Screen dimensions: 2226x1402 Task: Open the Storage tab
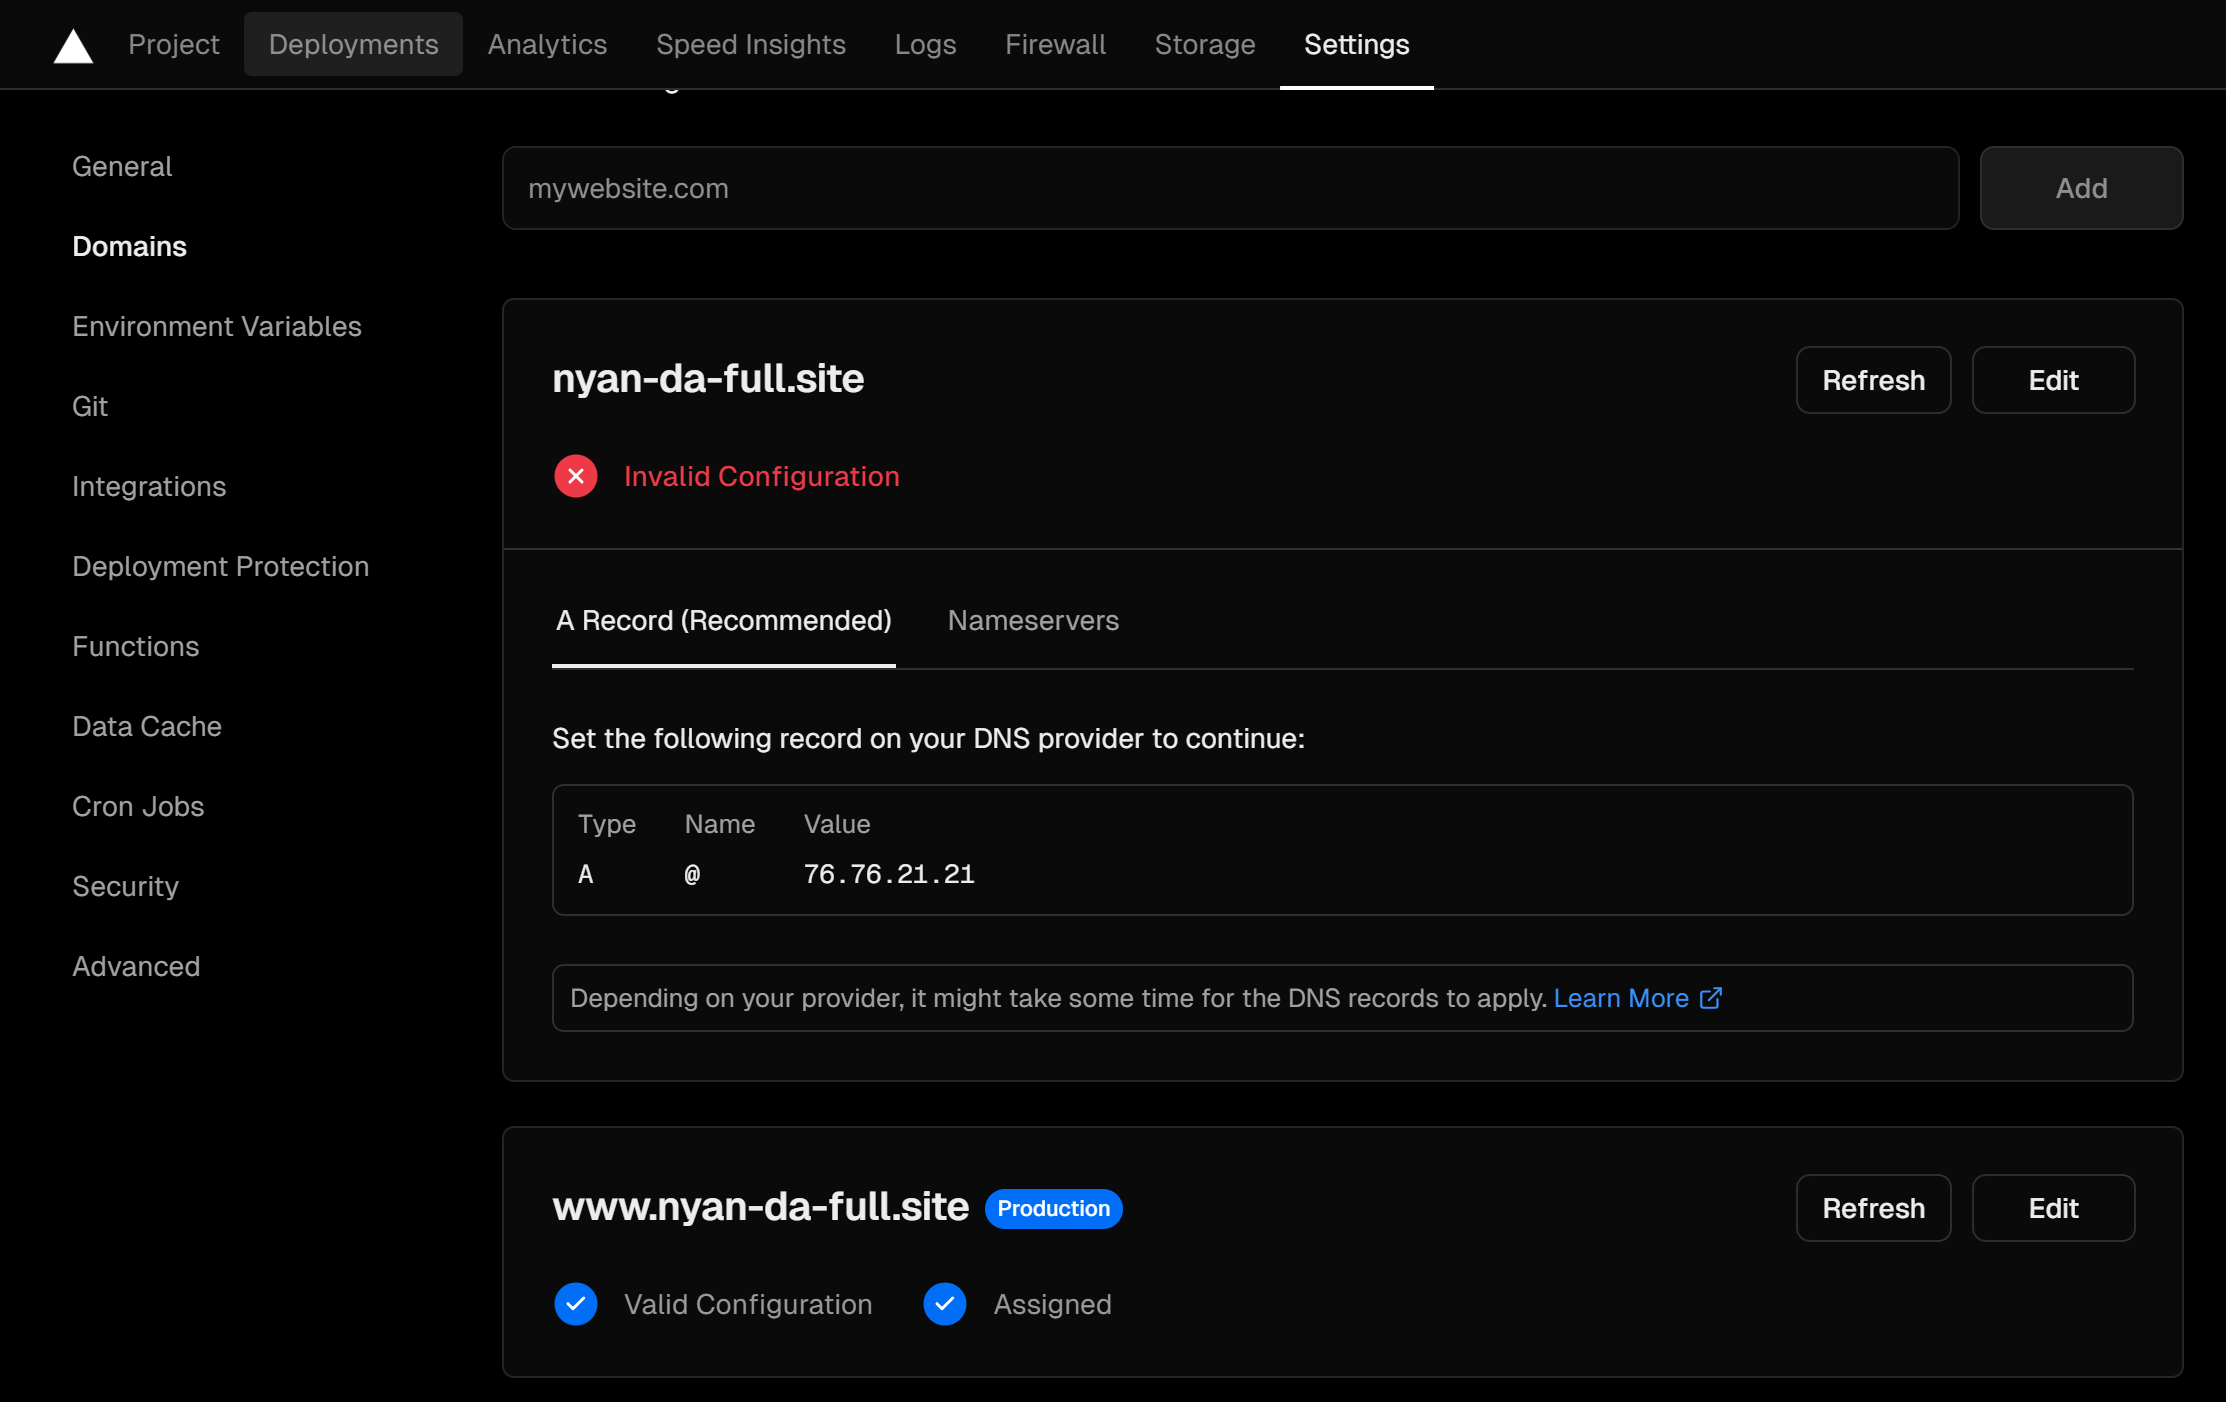(x=1205, y=44)
